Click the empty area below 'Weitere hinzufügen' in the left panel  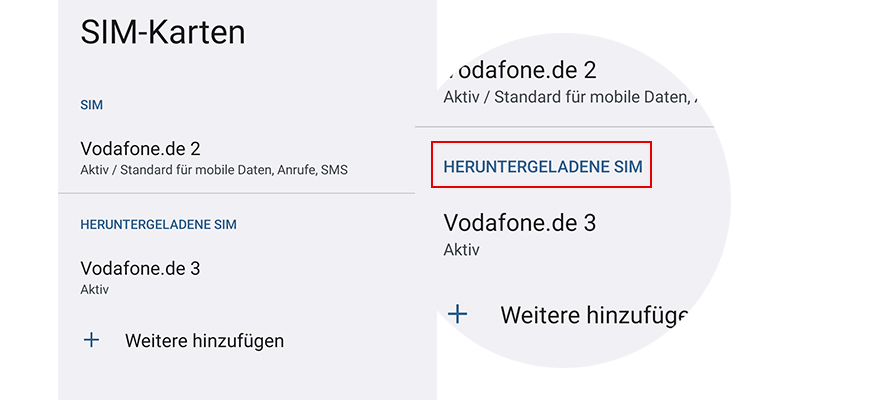point(247,380)
